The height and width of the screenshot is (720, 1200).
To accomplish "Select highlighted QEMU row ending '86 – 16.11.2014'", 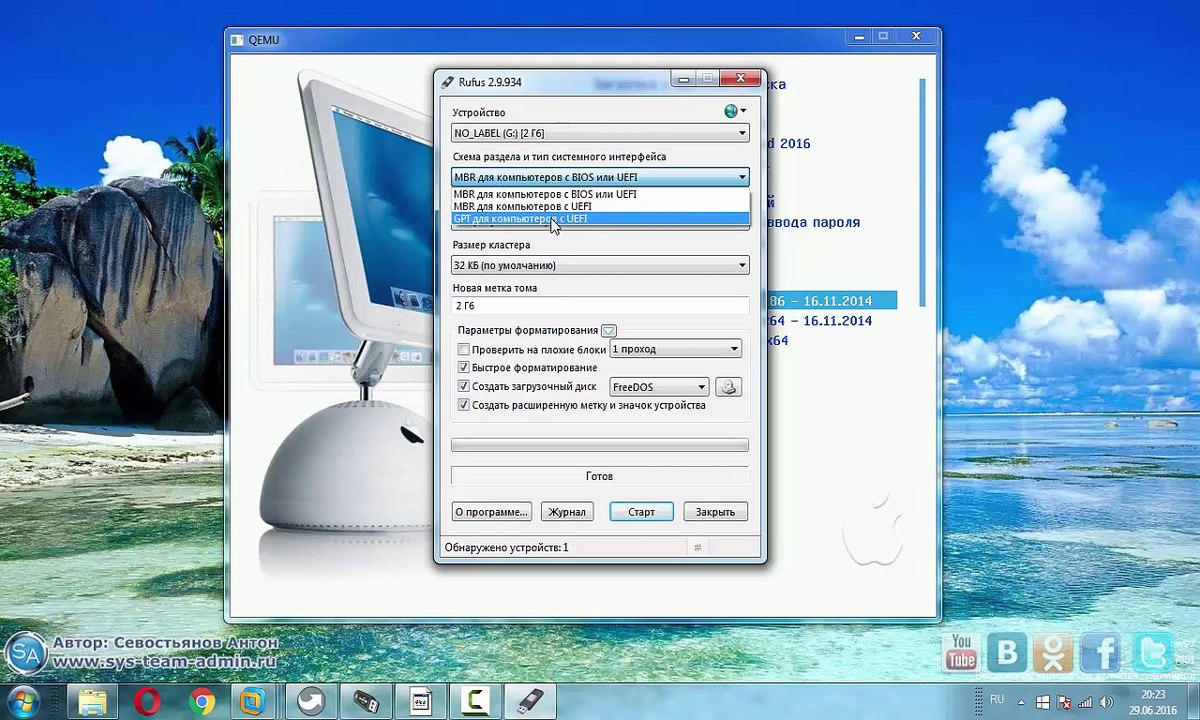I will coord(832,301).
